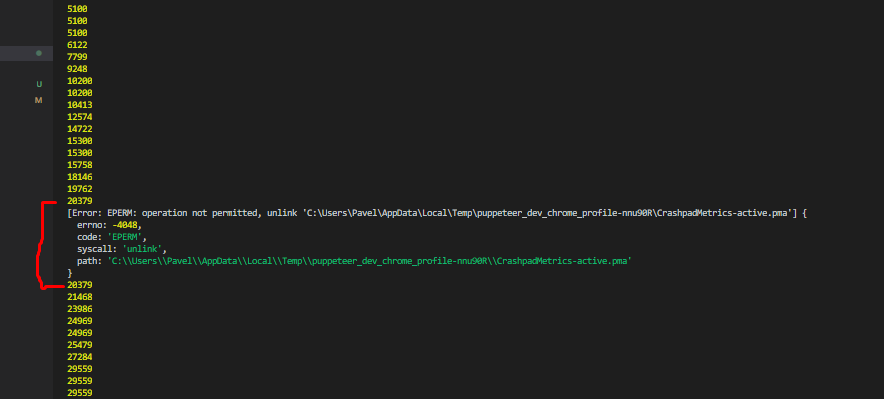Click the 21468 output line

[79, 297]
